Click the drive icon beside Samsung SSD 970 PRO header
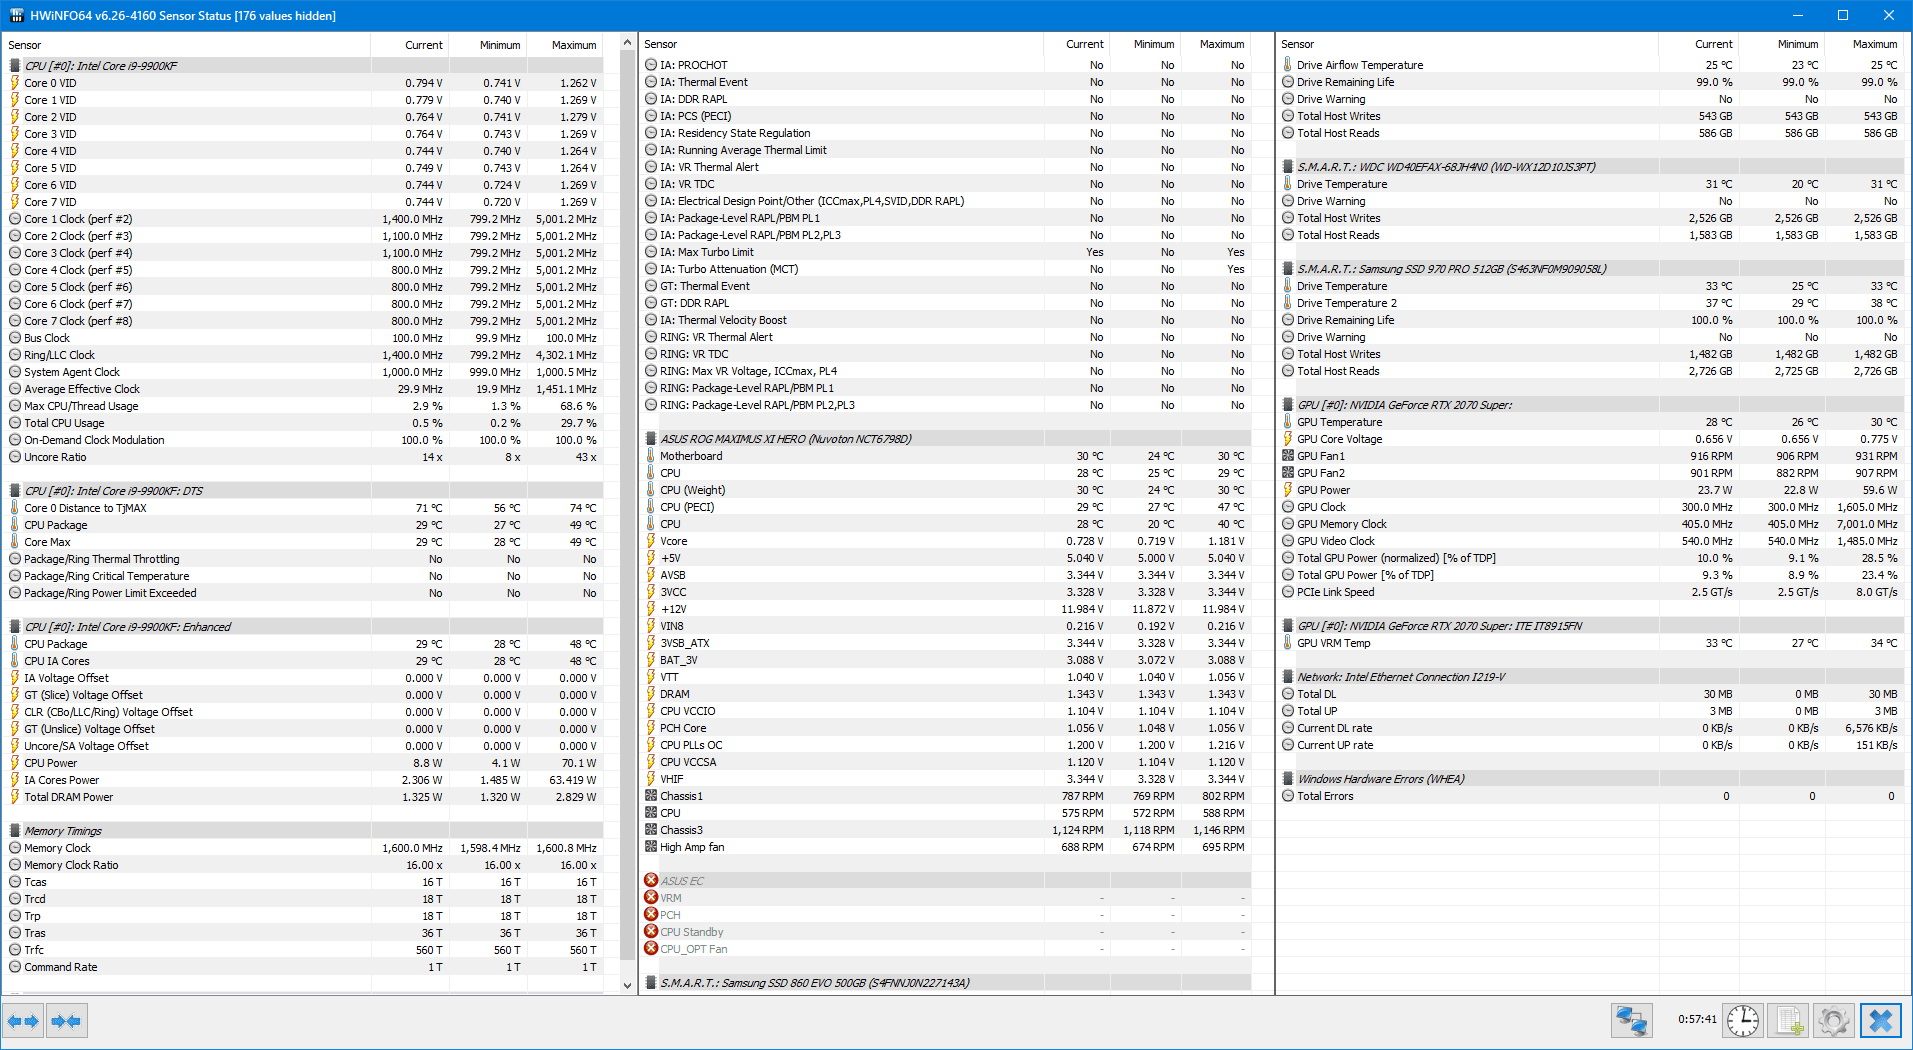The image size is (1913, 1050). tap(1288, 268)
